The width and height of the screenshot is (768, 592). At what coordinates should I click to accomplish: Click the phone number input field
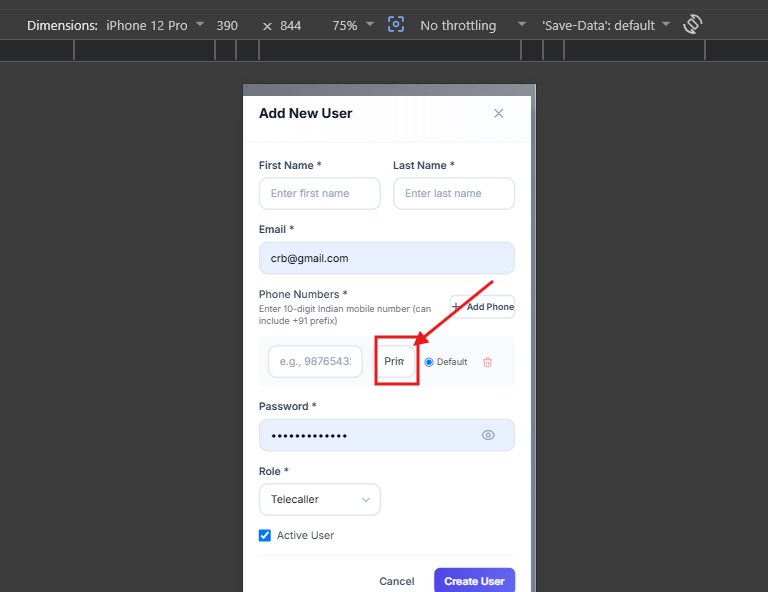click(315, 361)
